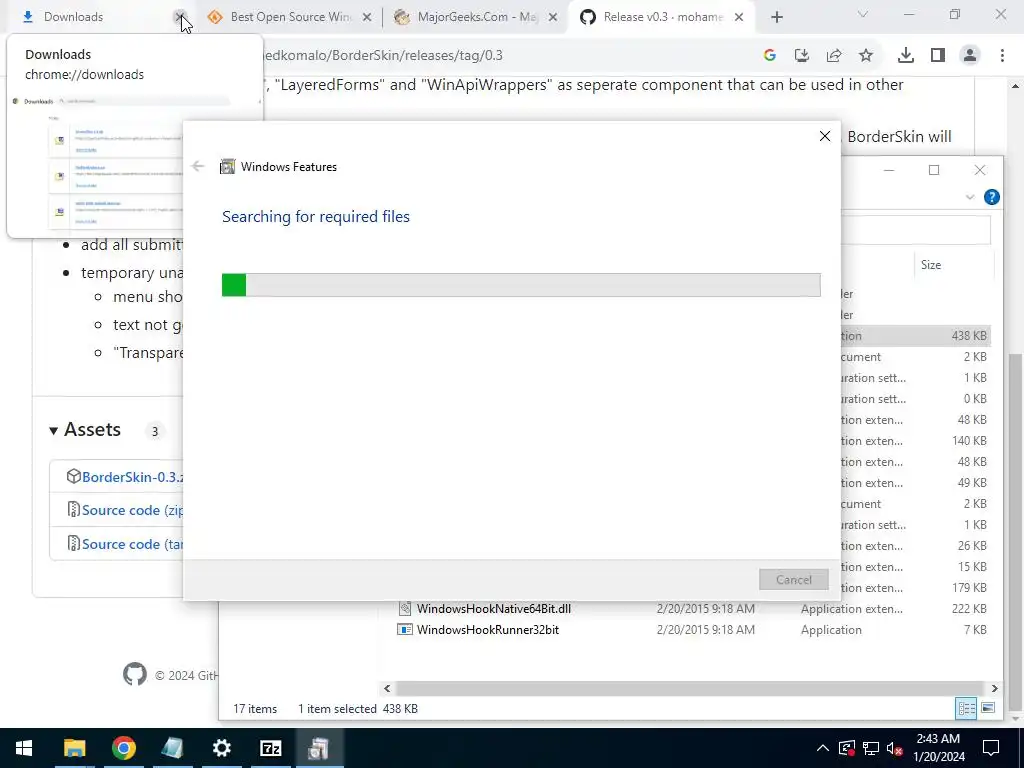Click the Explorer horizontal scrollbar right arrow
This screenshot has width=1024, height=768.
(x=995, y=688)
